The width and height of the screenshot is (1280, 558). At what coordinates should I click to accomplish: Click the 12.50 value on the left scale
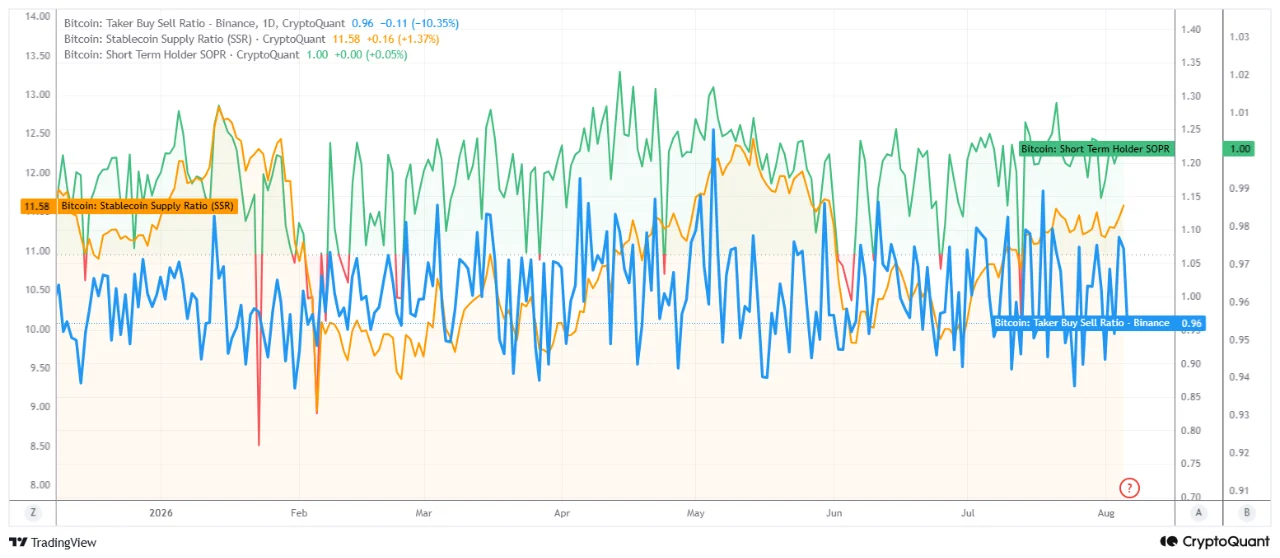pyautogui.click(x=37, y=134)
